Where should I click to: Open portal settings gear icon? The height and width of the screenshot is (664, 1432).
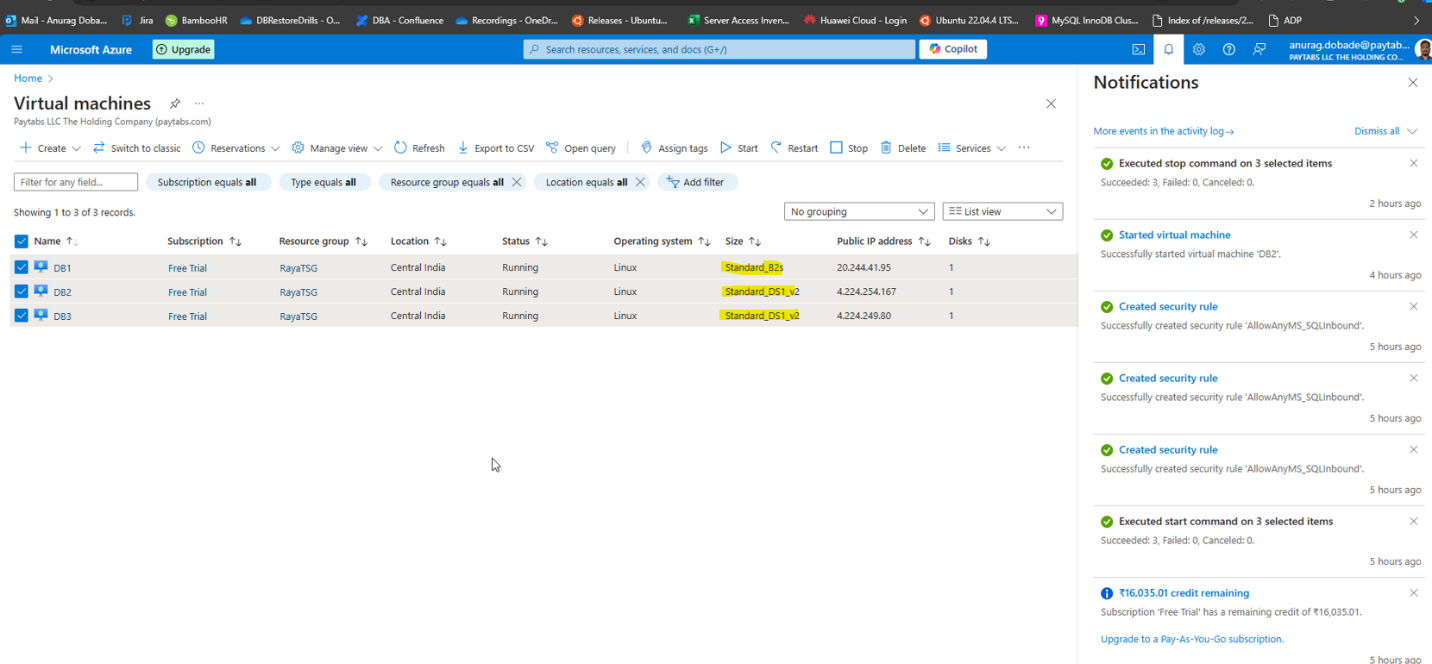[x=1199, y=49]
